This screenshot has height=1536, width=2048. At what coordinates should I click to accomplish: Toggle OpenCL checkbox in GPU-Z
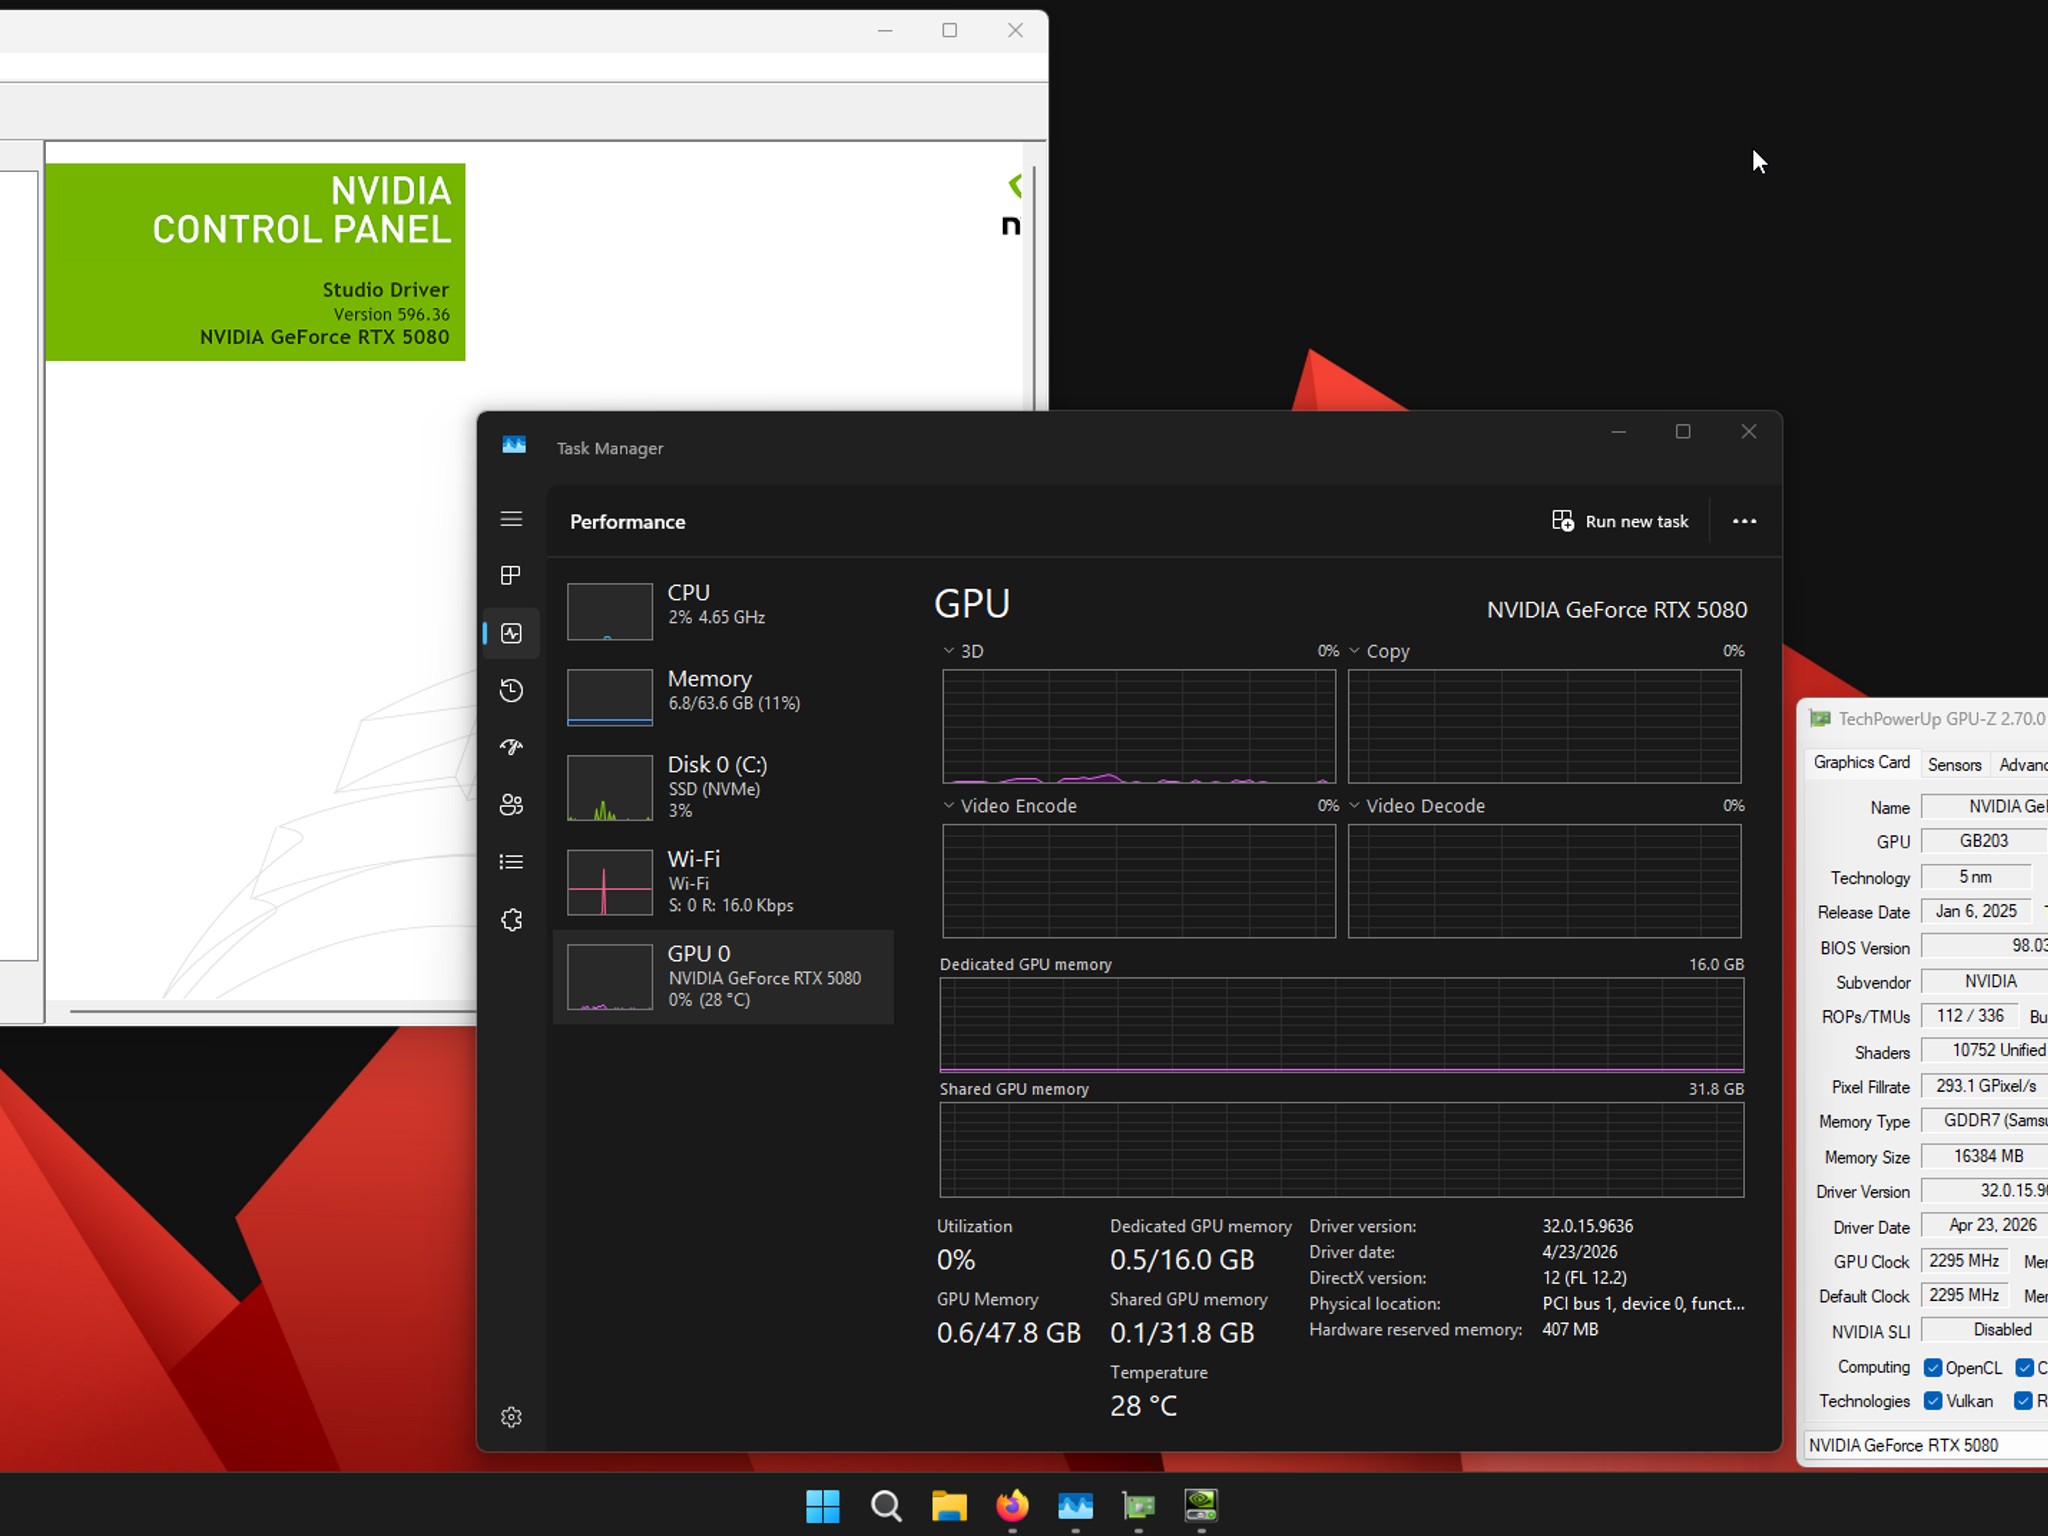click(1933, 1368)
